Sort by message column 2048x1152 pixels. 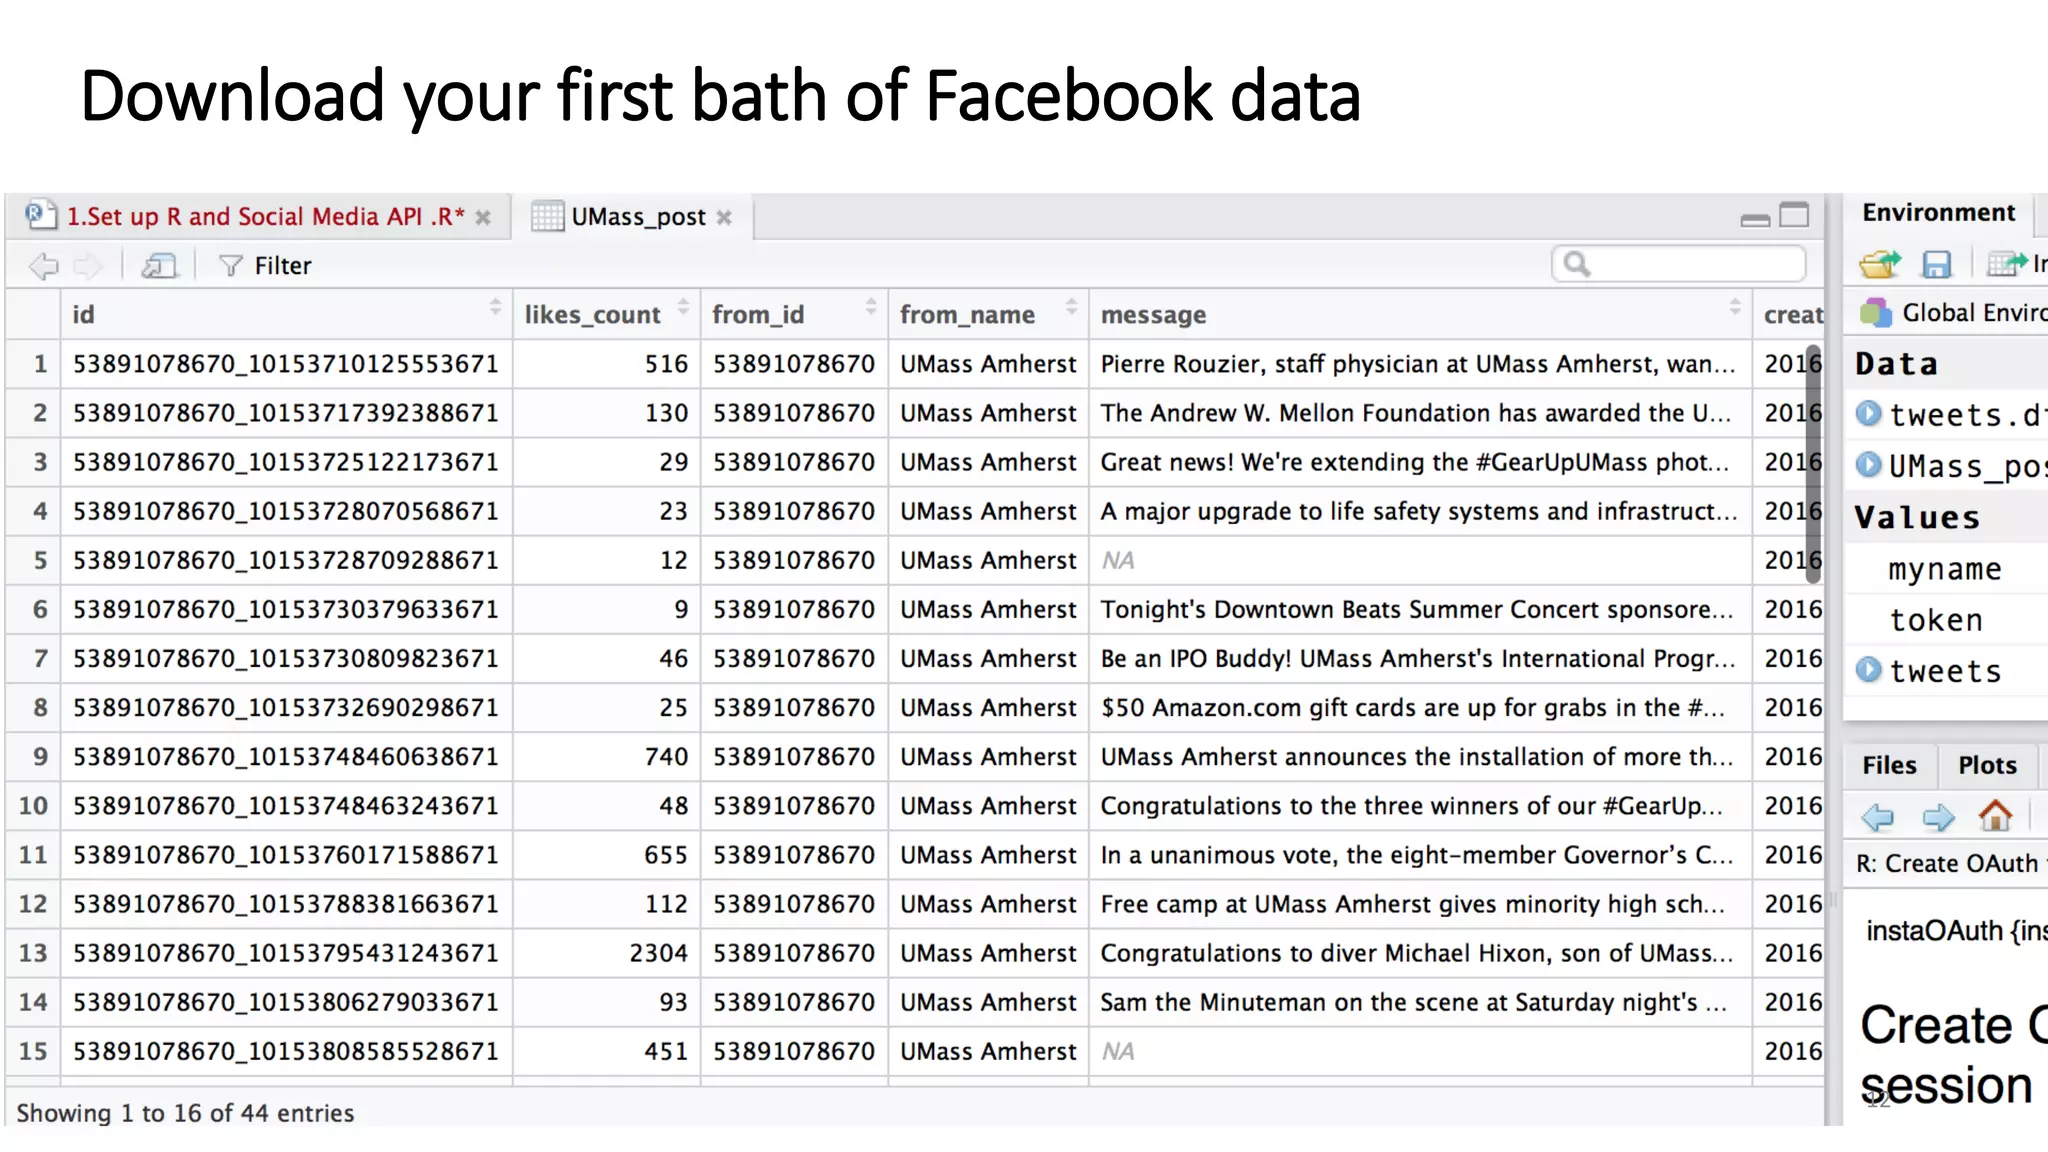coord(1420,314)
